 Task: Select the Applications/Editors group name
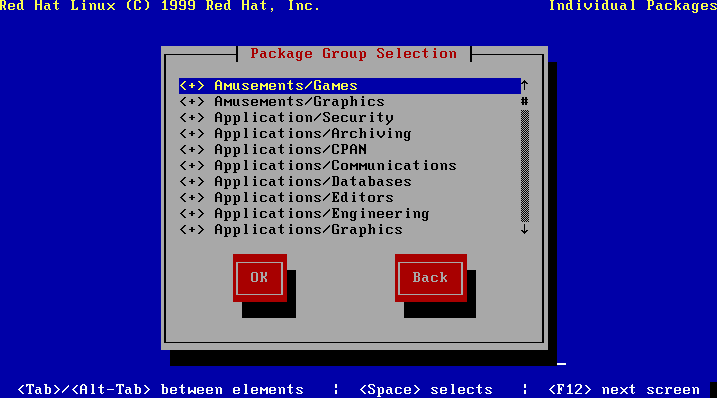304,198
